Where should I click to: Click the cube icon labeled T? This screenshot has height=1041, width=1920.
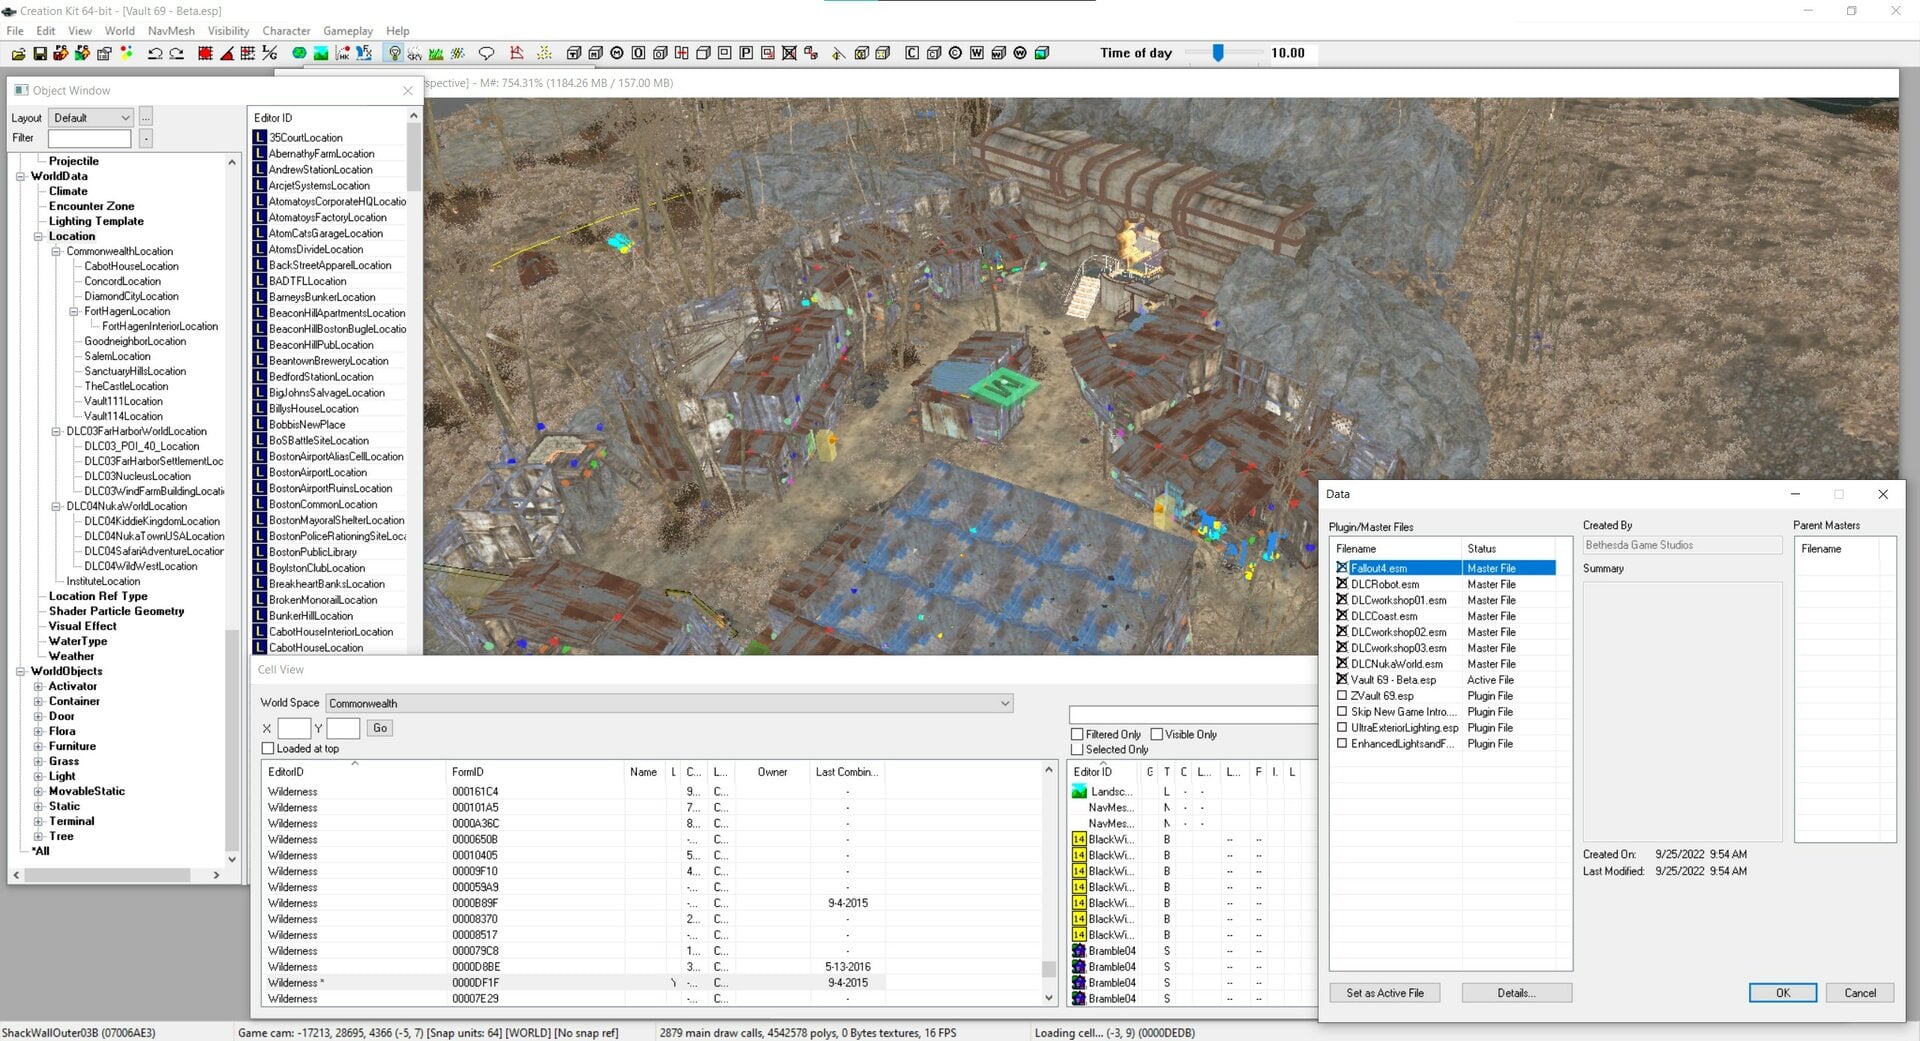coord(574,53)
